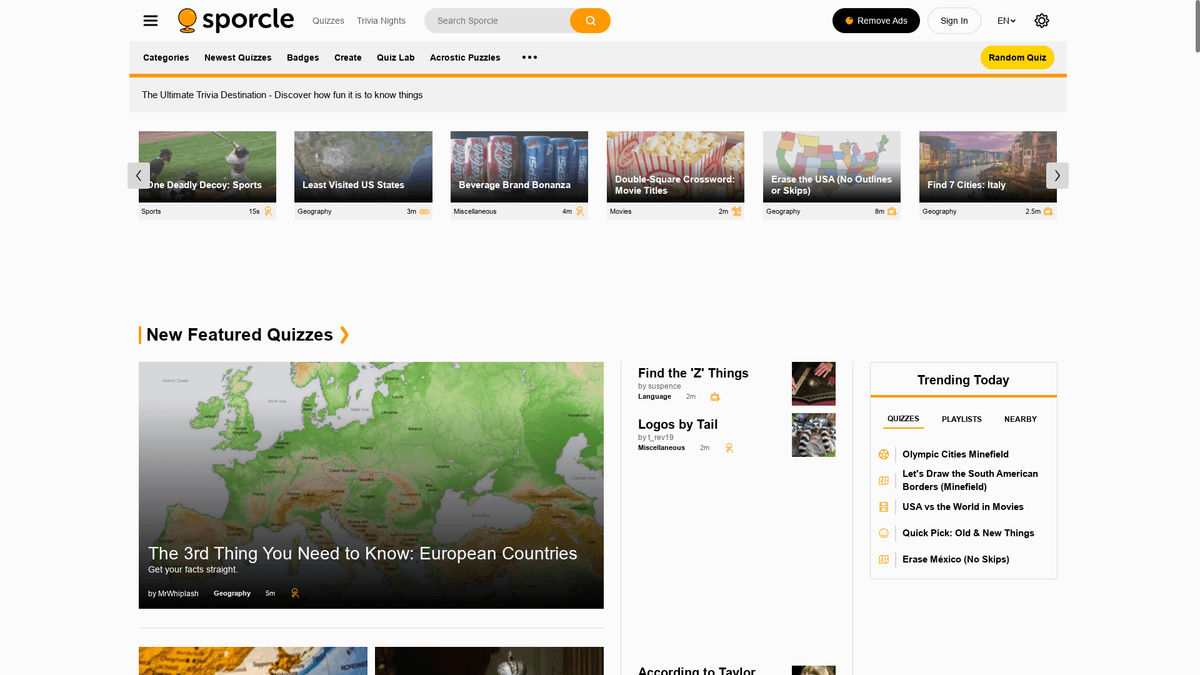Expand the three-dots overflow menu in the navigation bar
The height and width of the screenshot is (675, 1200).
[x=529, y=57]
